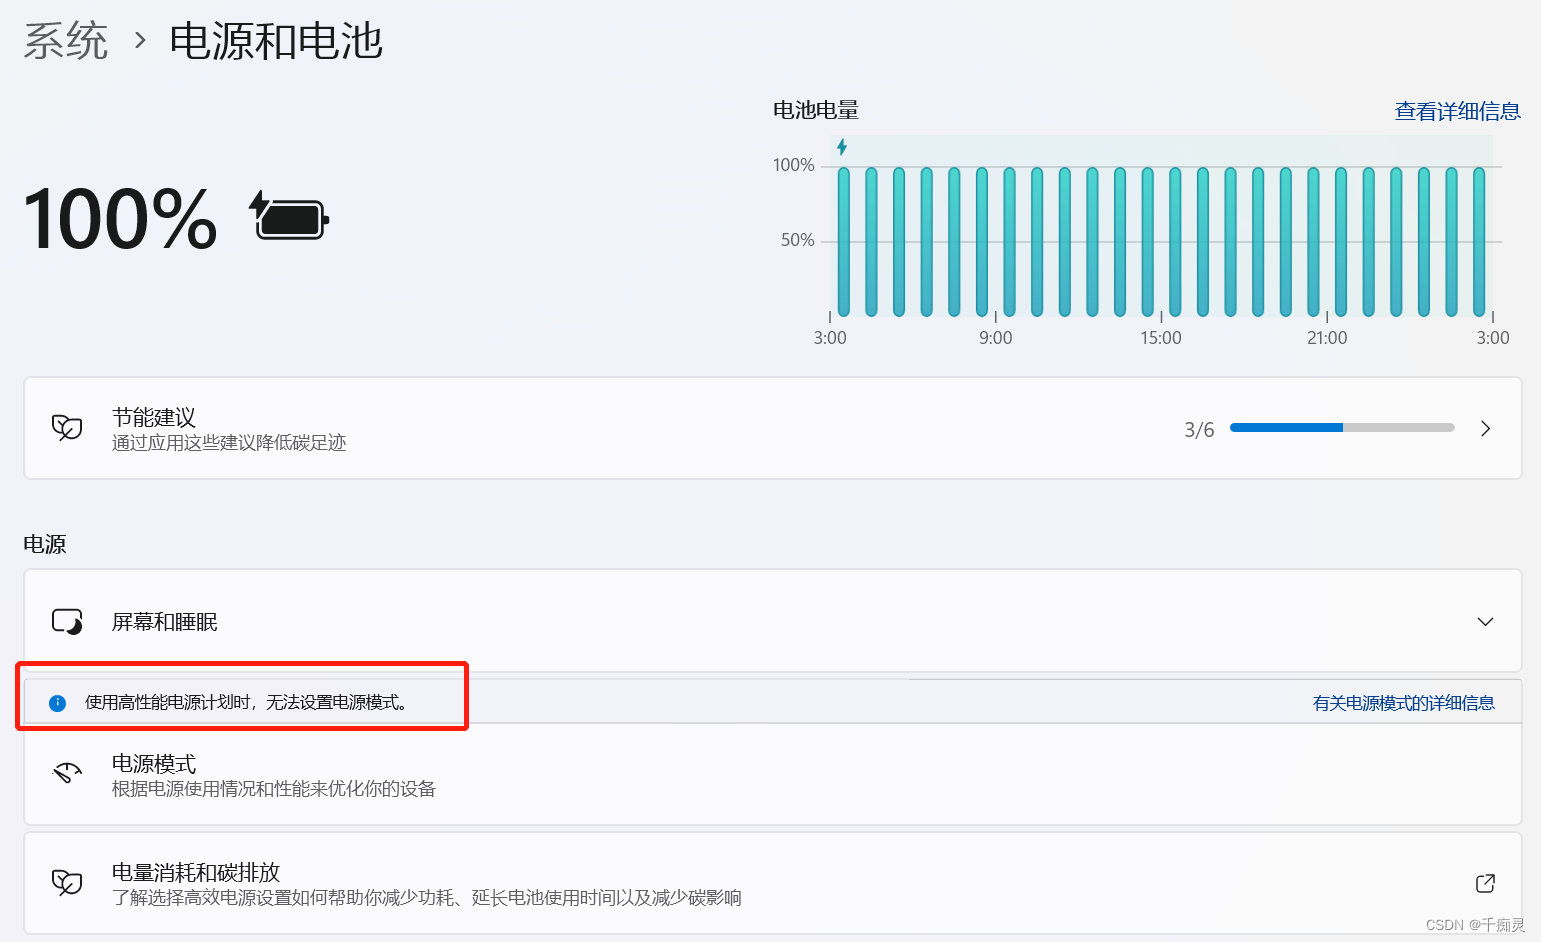Viewport: 1541px width, 942px height.
Task: Click the 50% label on chart axis
Action: coord(798,240)
